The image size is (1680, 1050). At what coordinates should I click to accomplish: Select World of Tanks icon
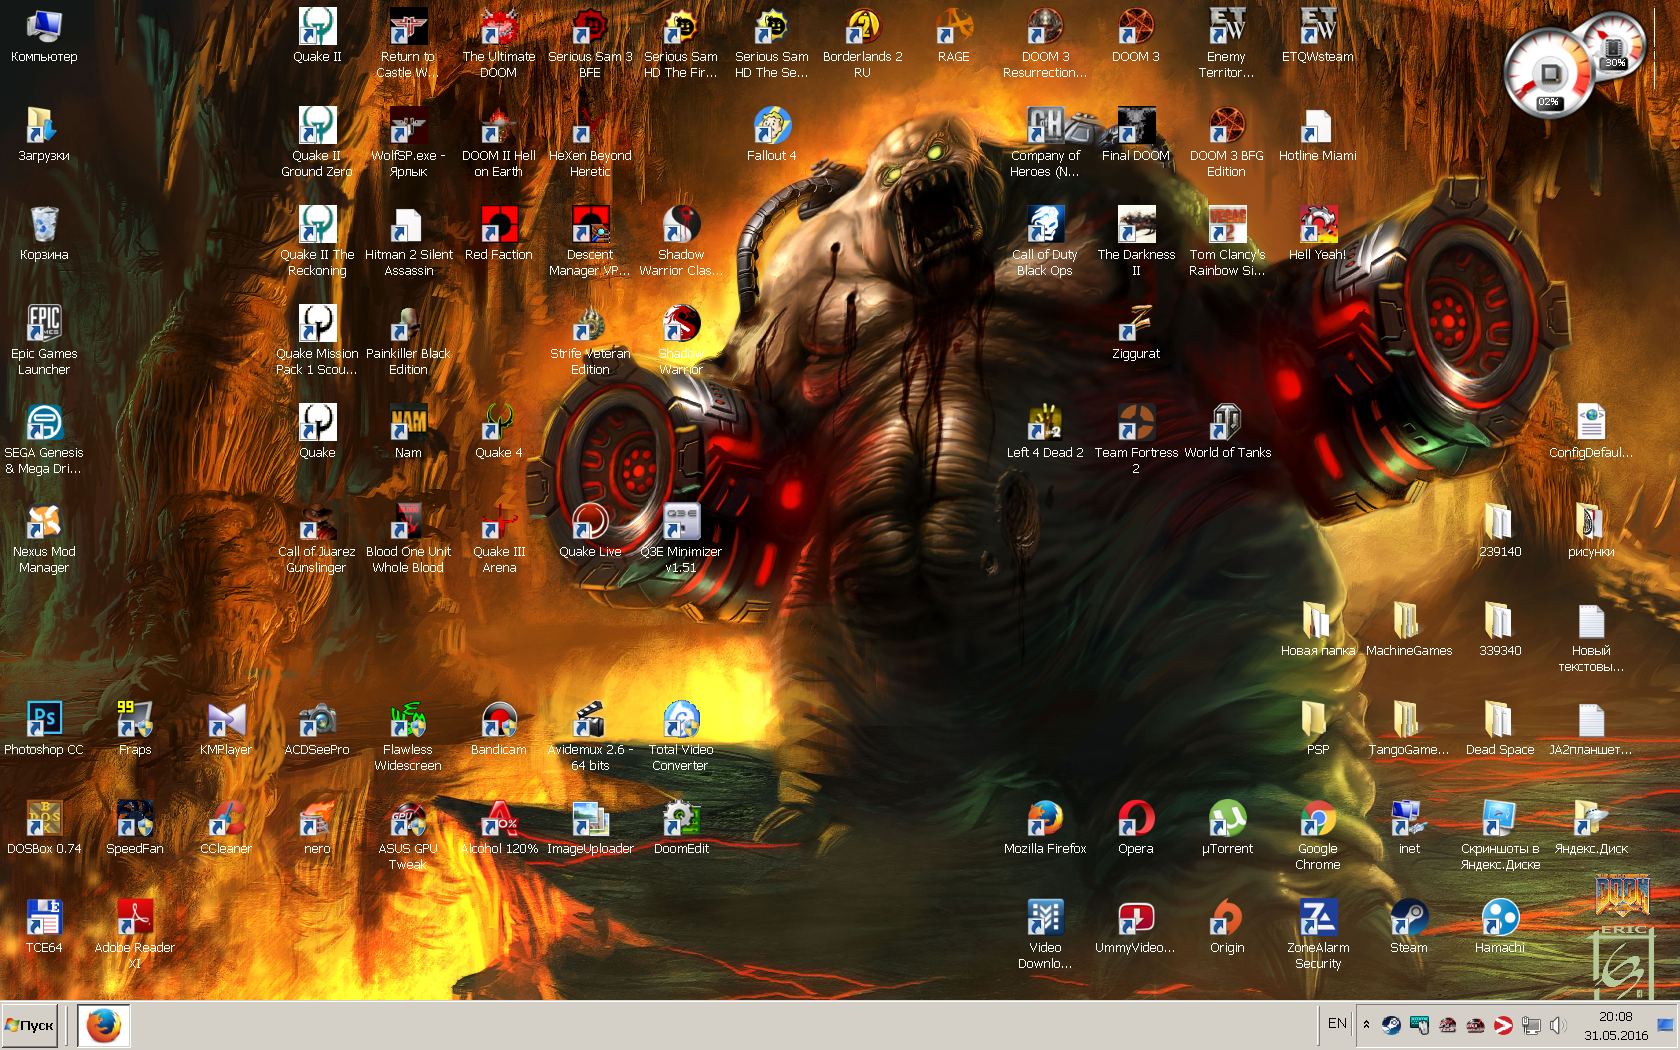(1227, 431)
